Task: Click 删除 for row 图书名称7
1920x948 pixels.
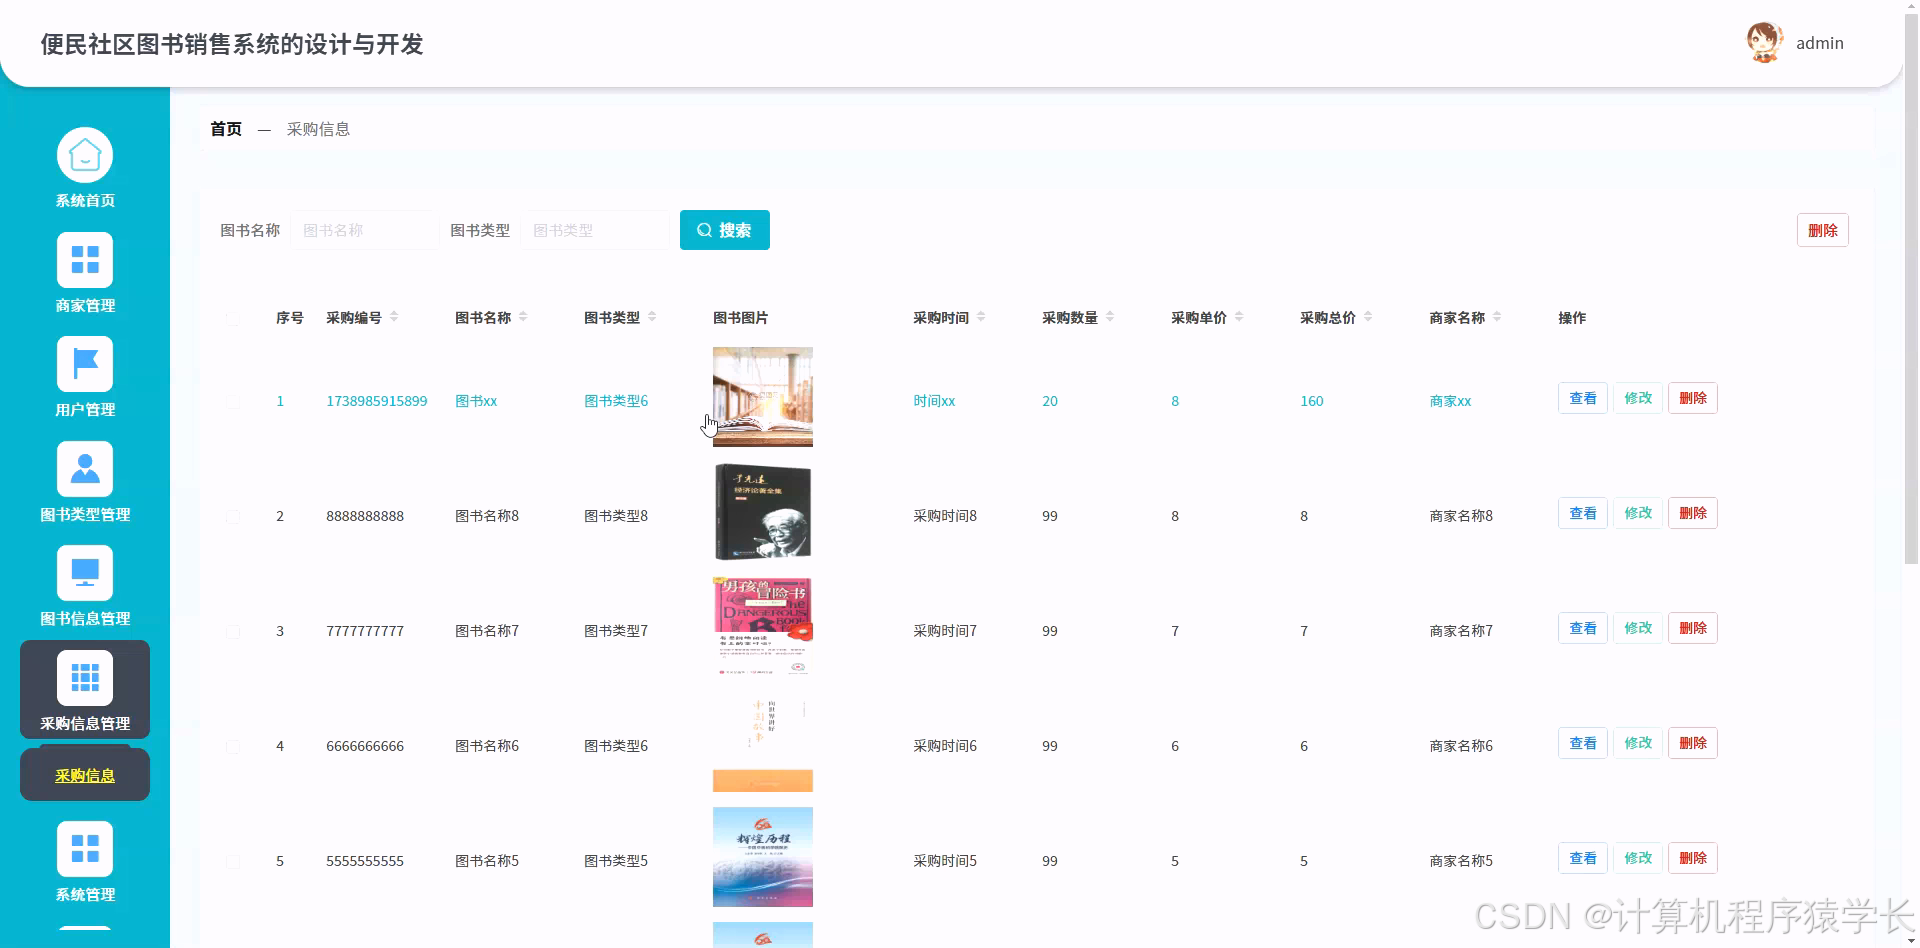Action: coord(1693,628)
